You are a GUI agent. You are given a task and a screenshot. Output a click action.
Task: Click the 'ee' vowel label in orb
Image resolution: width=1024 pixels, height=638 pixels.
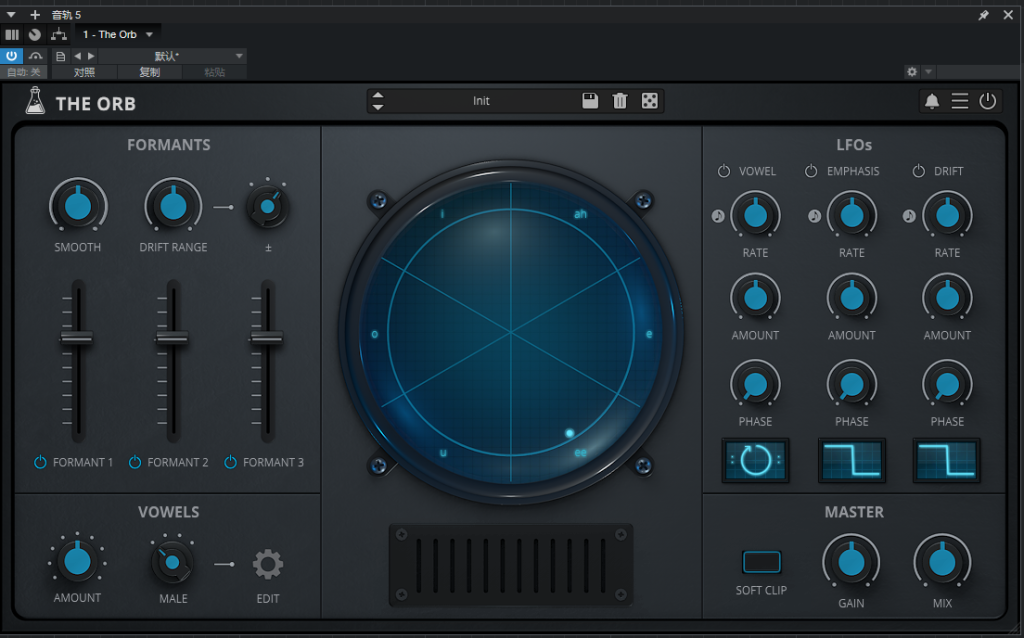[580, 453]
